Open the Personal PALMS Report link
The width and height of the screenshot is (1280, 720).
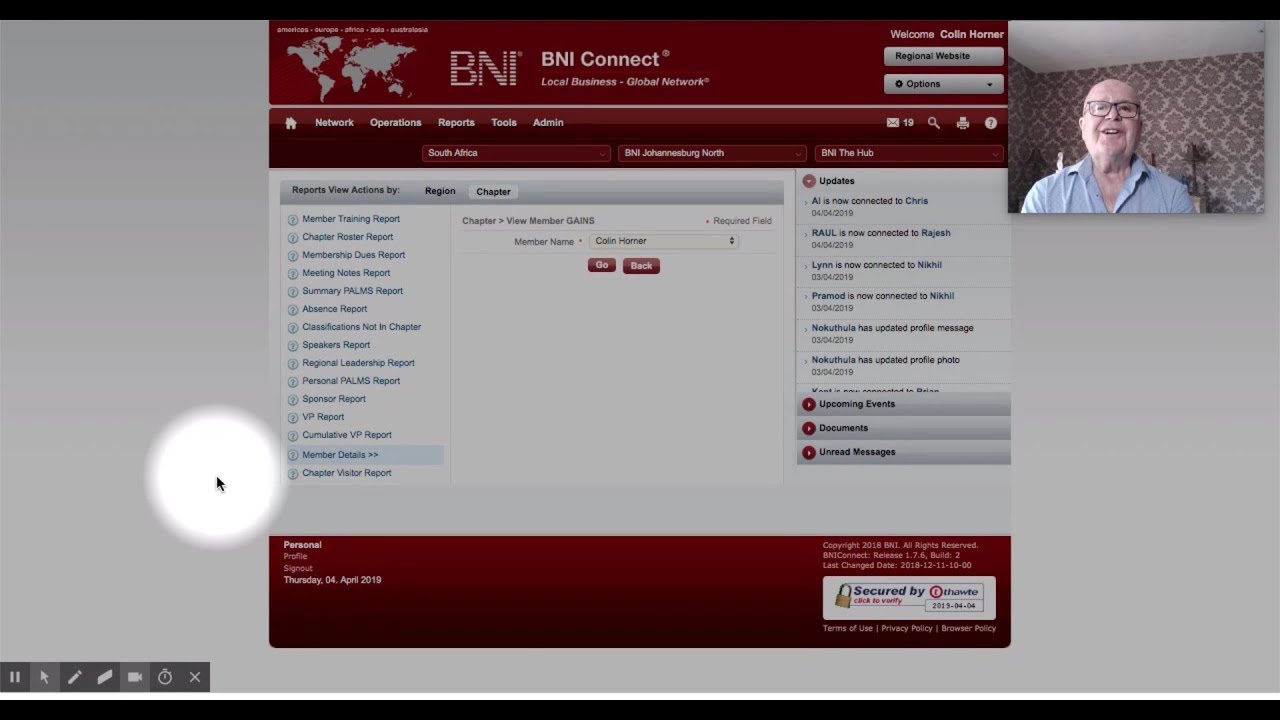click(x=351, y=381)
